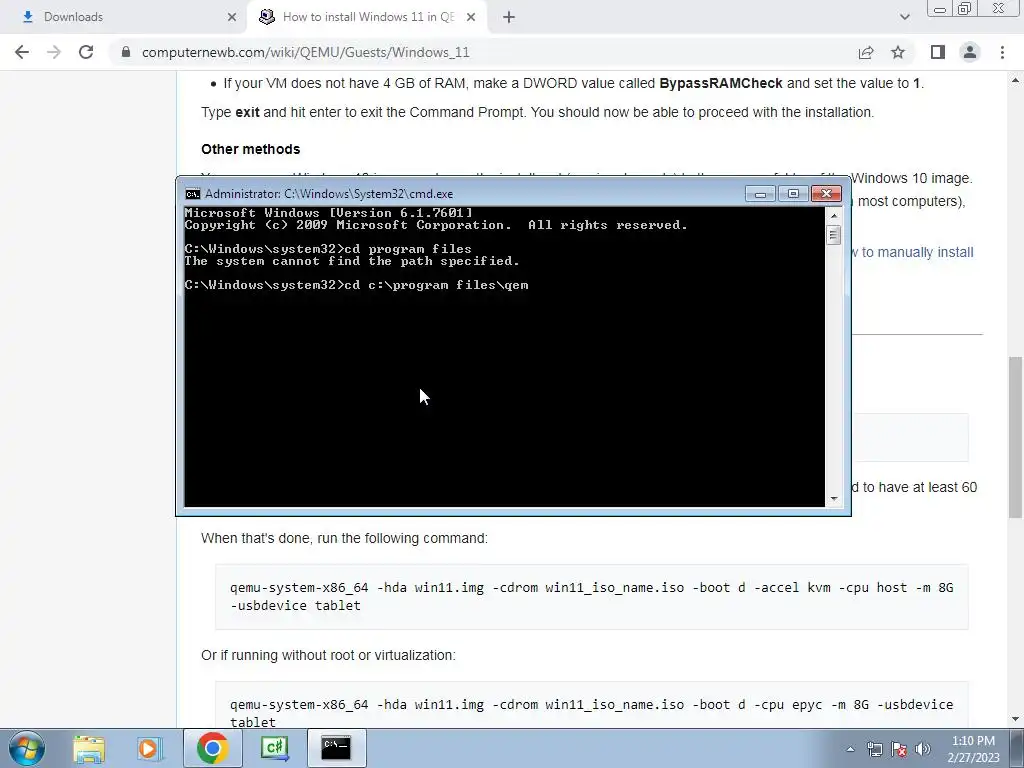Follow the 'to manually install' link
The height and width of the screenshot is (768, 1024).
[917, 252]
